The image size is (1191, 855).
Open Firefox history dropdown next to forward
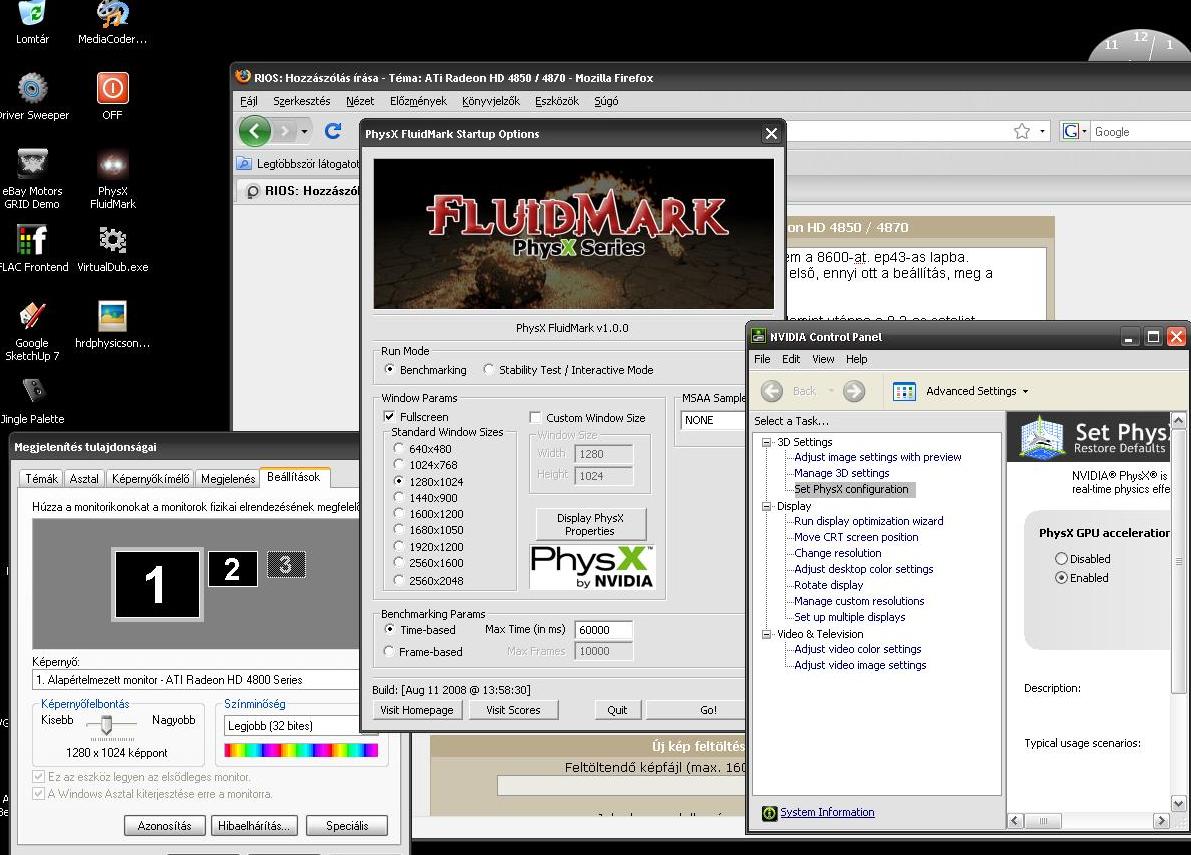click(305, 131)
